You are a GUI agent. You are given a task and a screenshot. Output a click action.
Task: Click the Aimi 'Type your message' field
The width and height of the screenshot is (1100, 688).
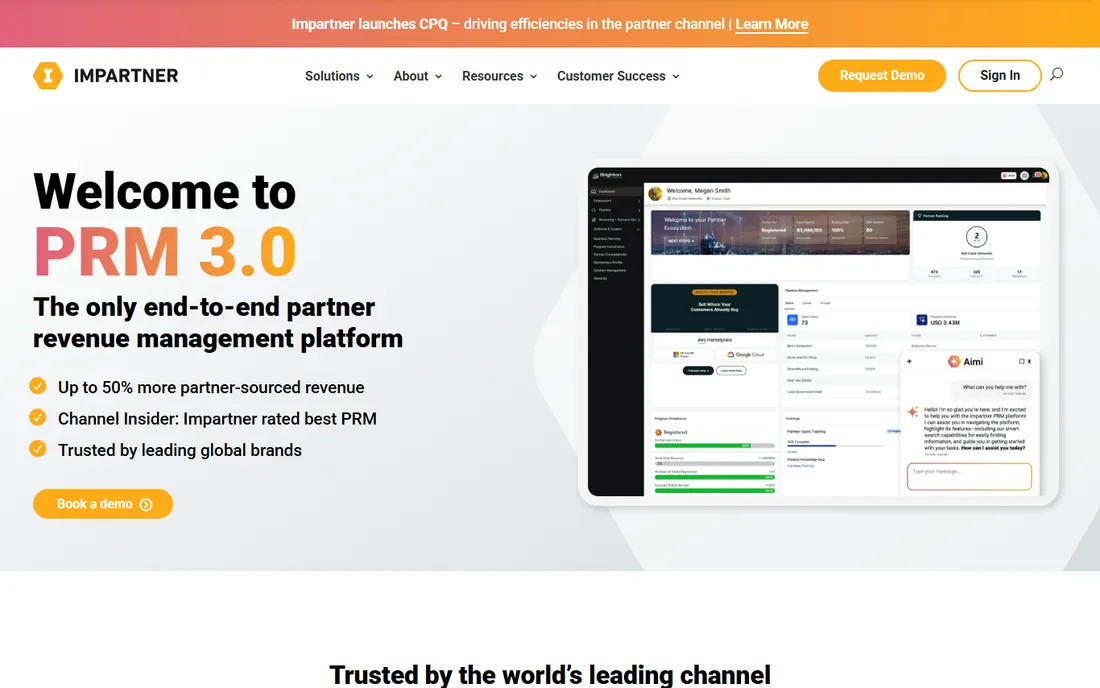[x=969, y=476]
